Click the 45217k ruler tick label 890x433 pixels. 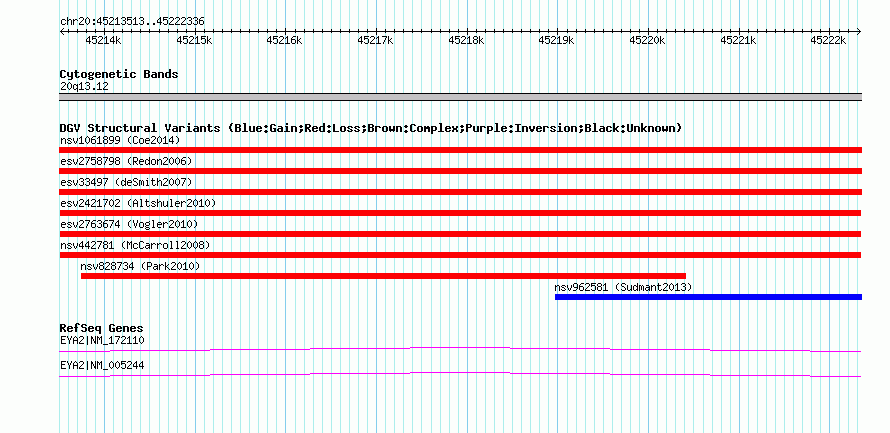click(x=375, y=40)
